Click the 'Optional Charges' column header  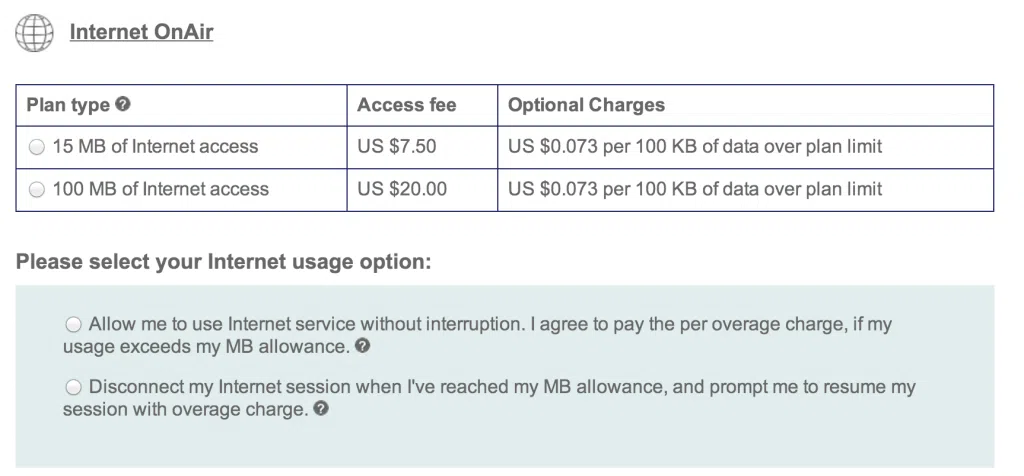click(x=586, y=105)
